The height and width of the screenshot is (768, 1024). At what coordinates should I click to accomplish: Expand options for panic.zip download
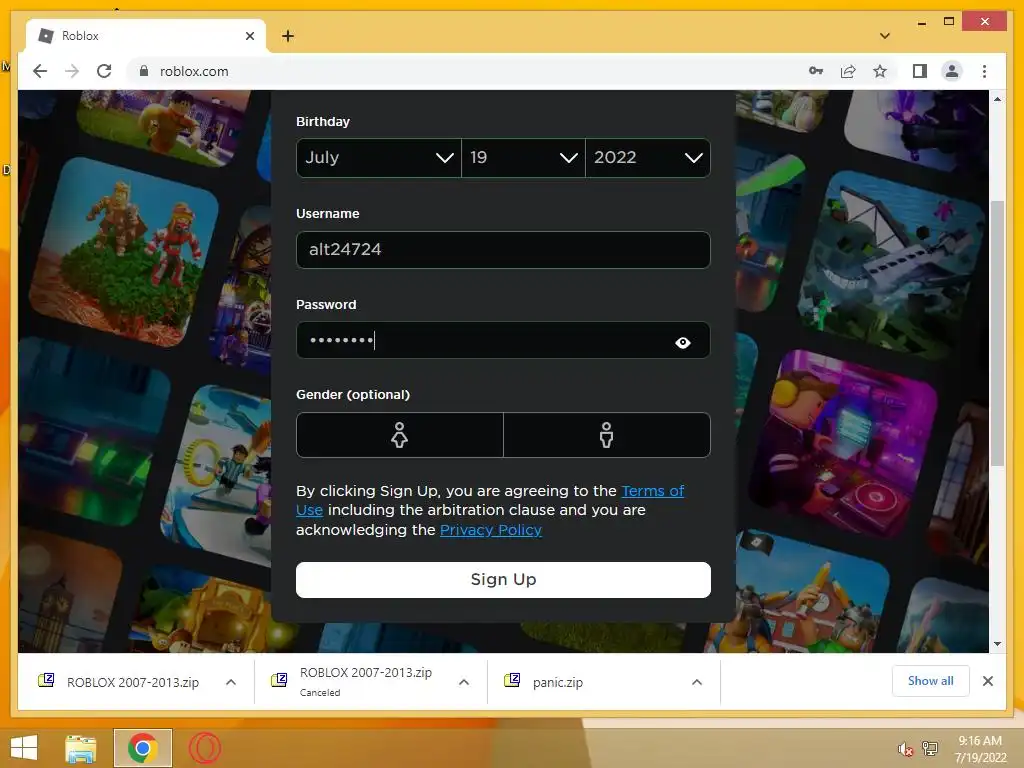697,682
